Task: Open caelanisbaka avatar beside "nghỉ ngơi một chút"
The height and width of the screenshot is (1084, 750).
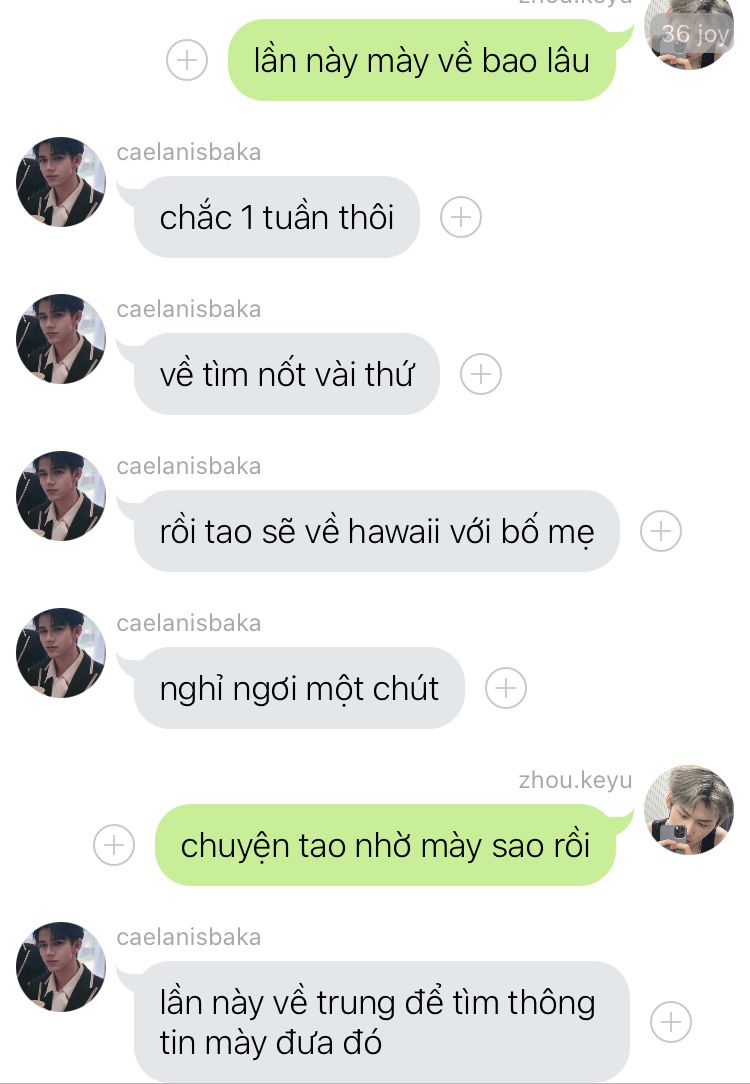Action: point(61,653)
